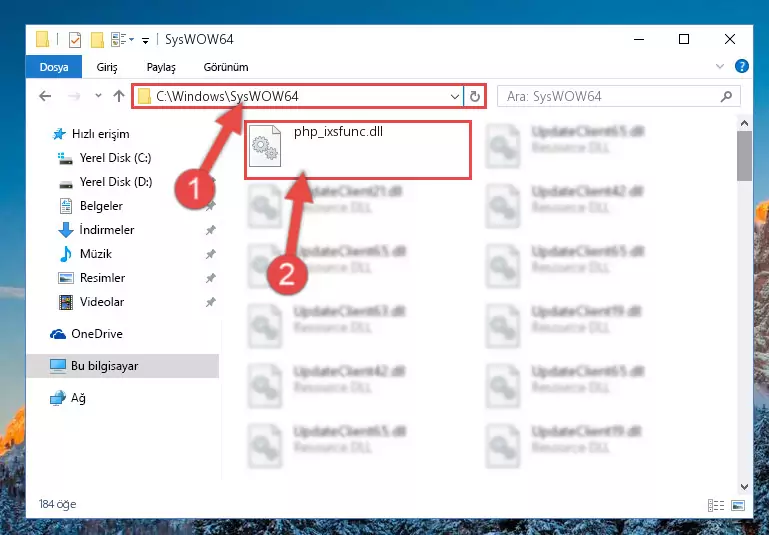Switch to details view layout
Screen dimensions: 769x535
[x=716, y=505]
